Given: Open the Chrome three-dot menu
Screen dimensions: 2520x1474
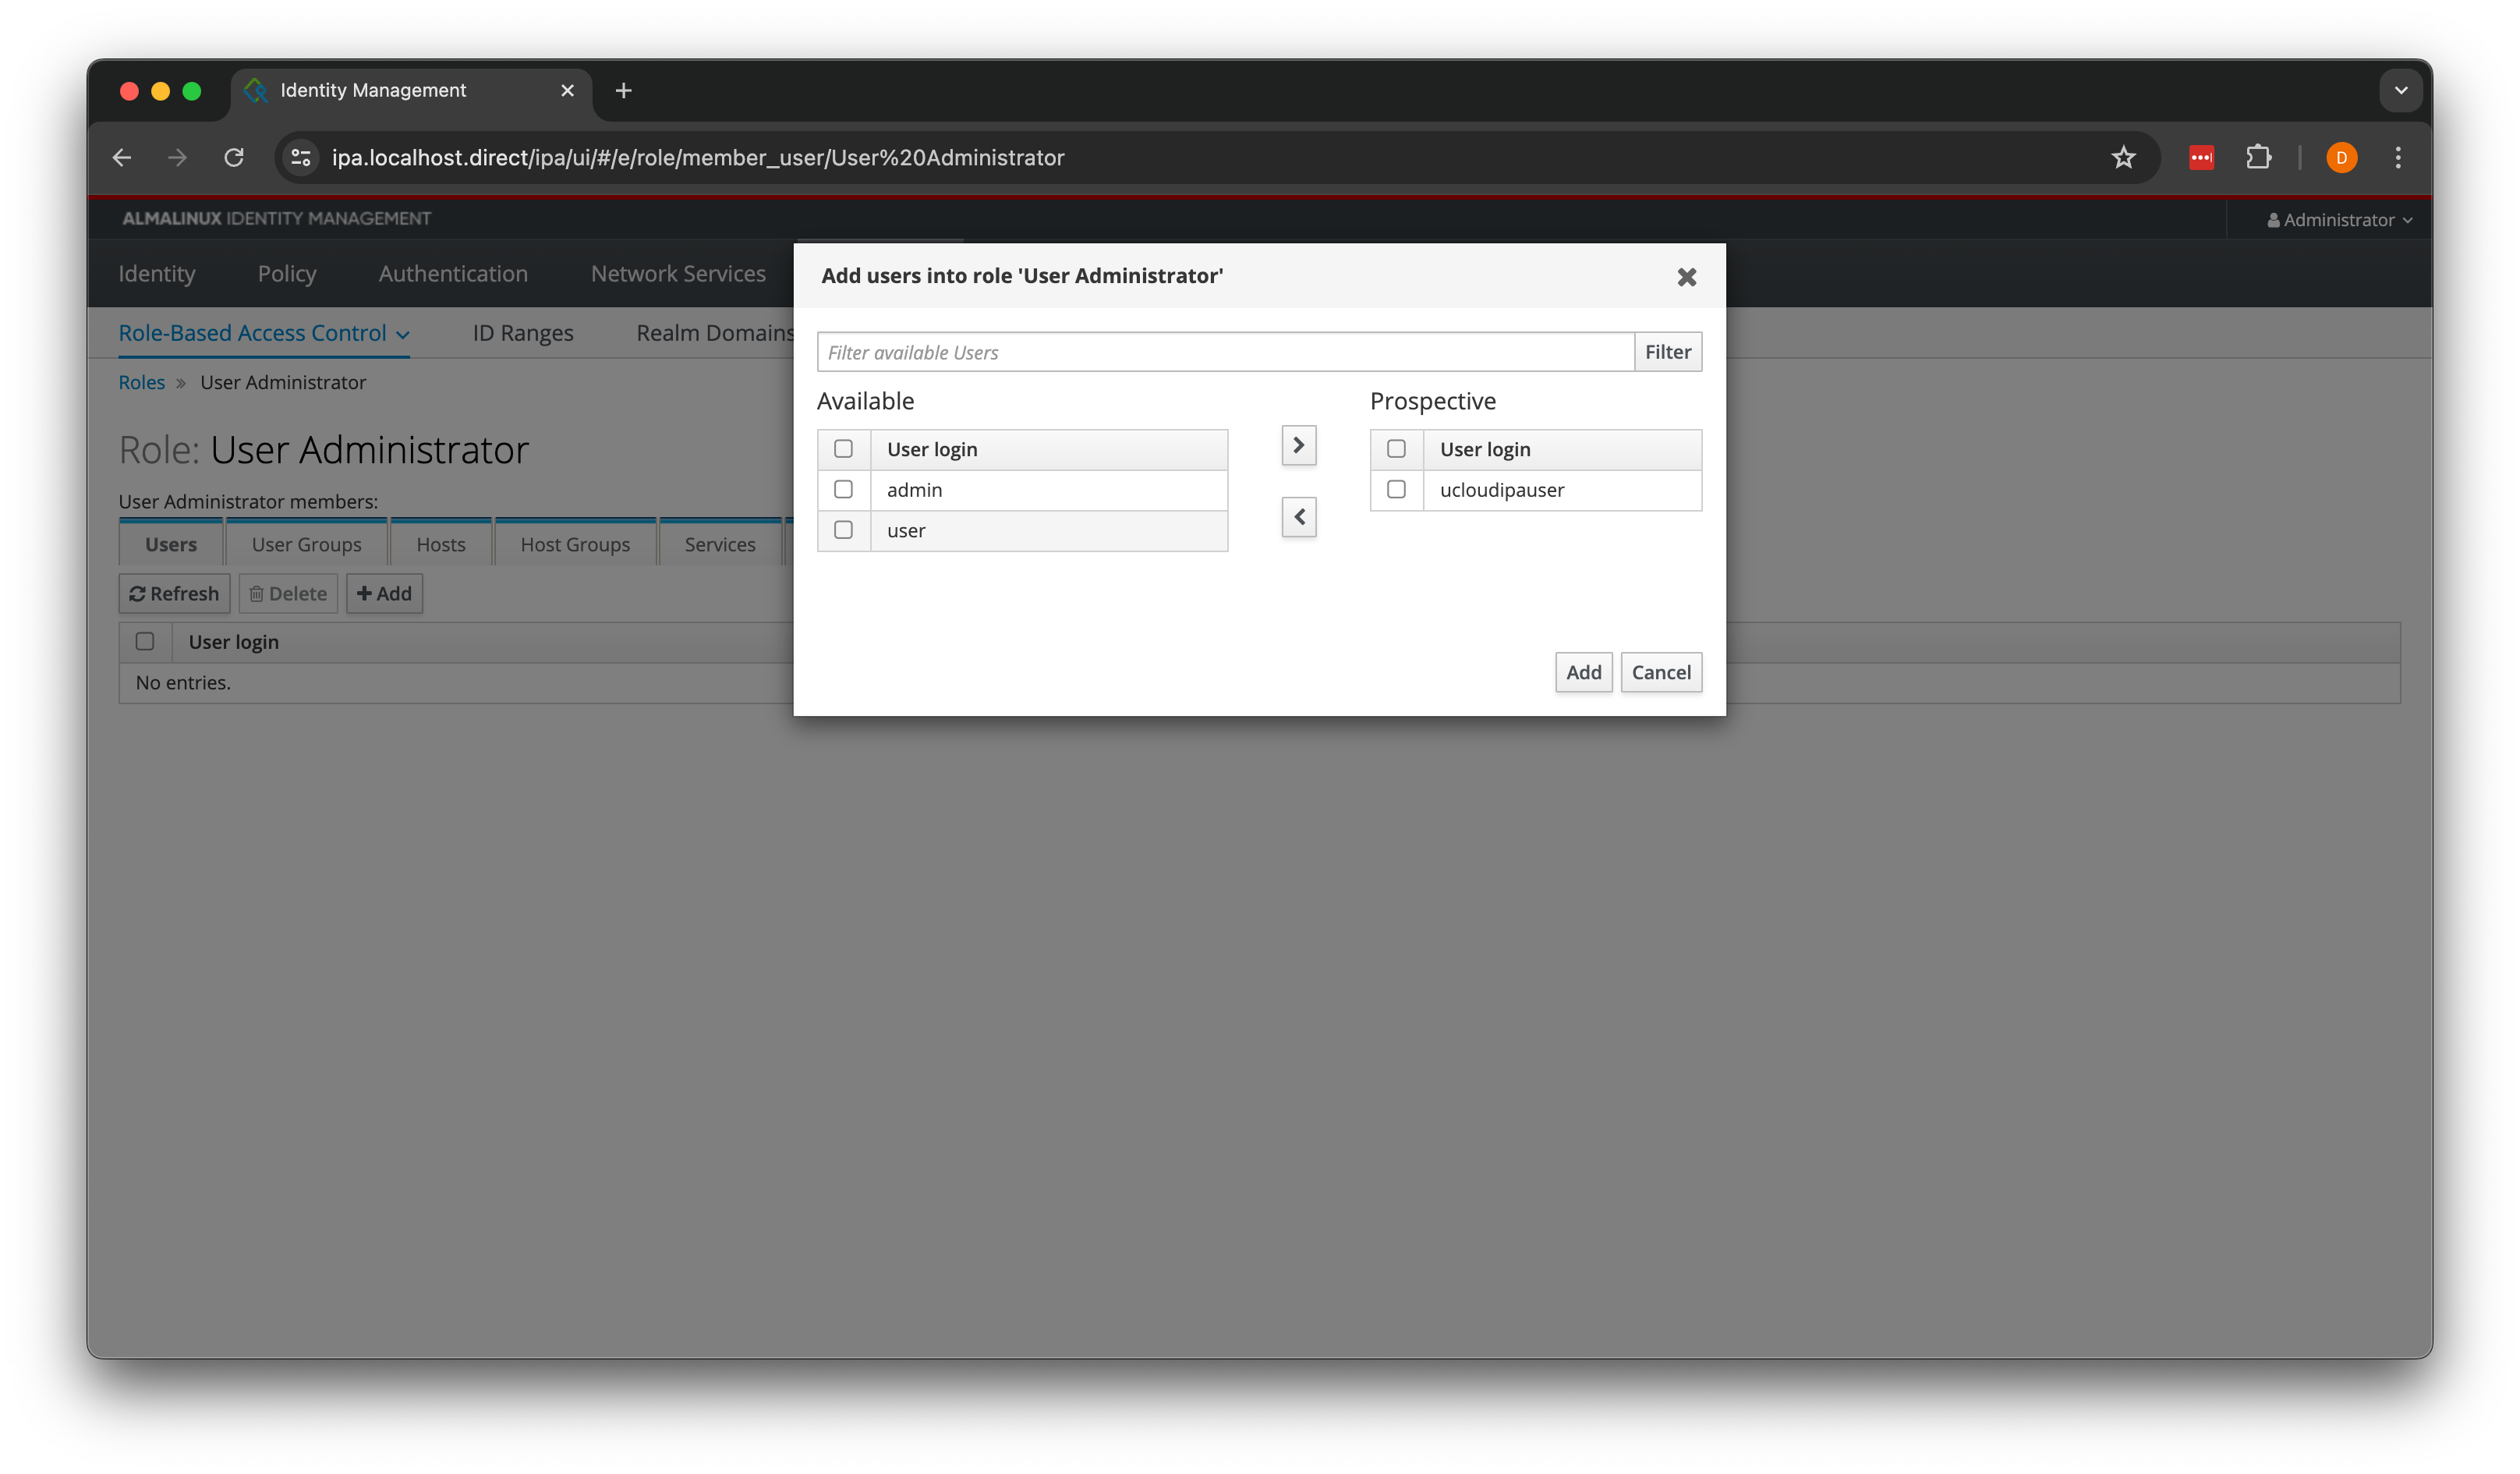Looking at the screenshot, I should point(2397,157).
